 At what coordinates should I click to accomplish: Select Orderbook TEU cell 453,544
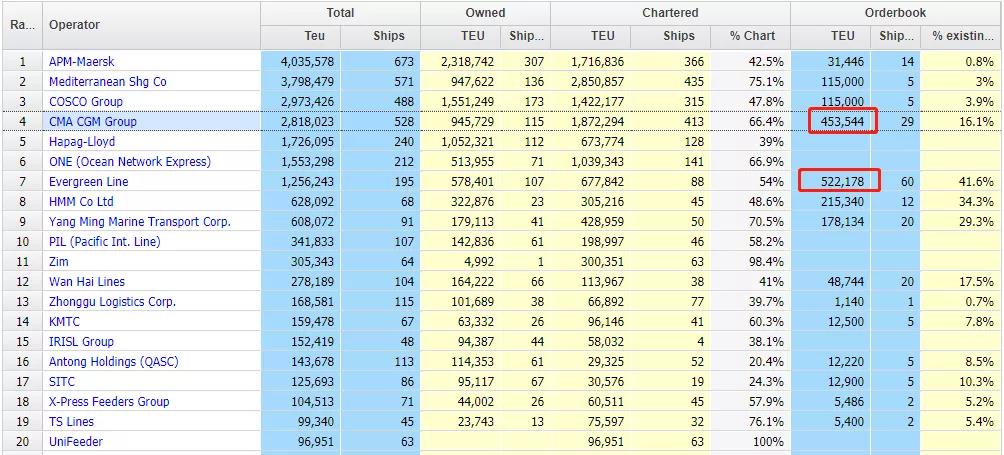click(x=831, y=122)
